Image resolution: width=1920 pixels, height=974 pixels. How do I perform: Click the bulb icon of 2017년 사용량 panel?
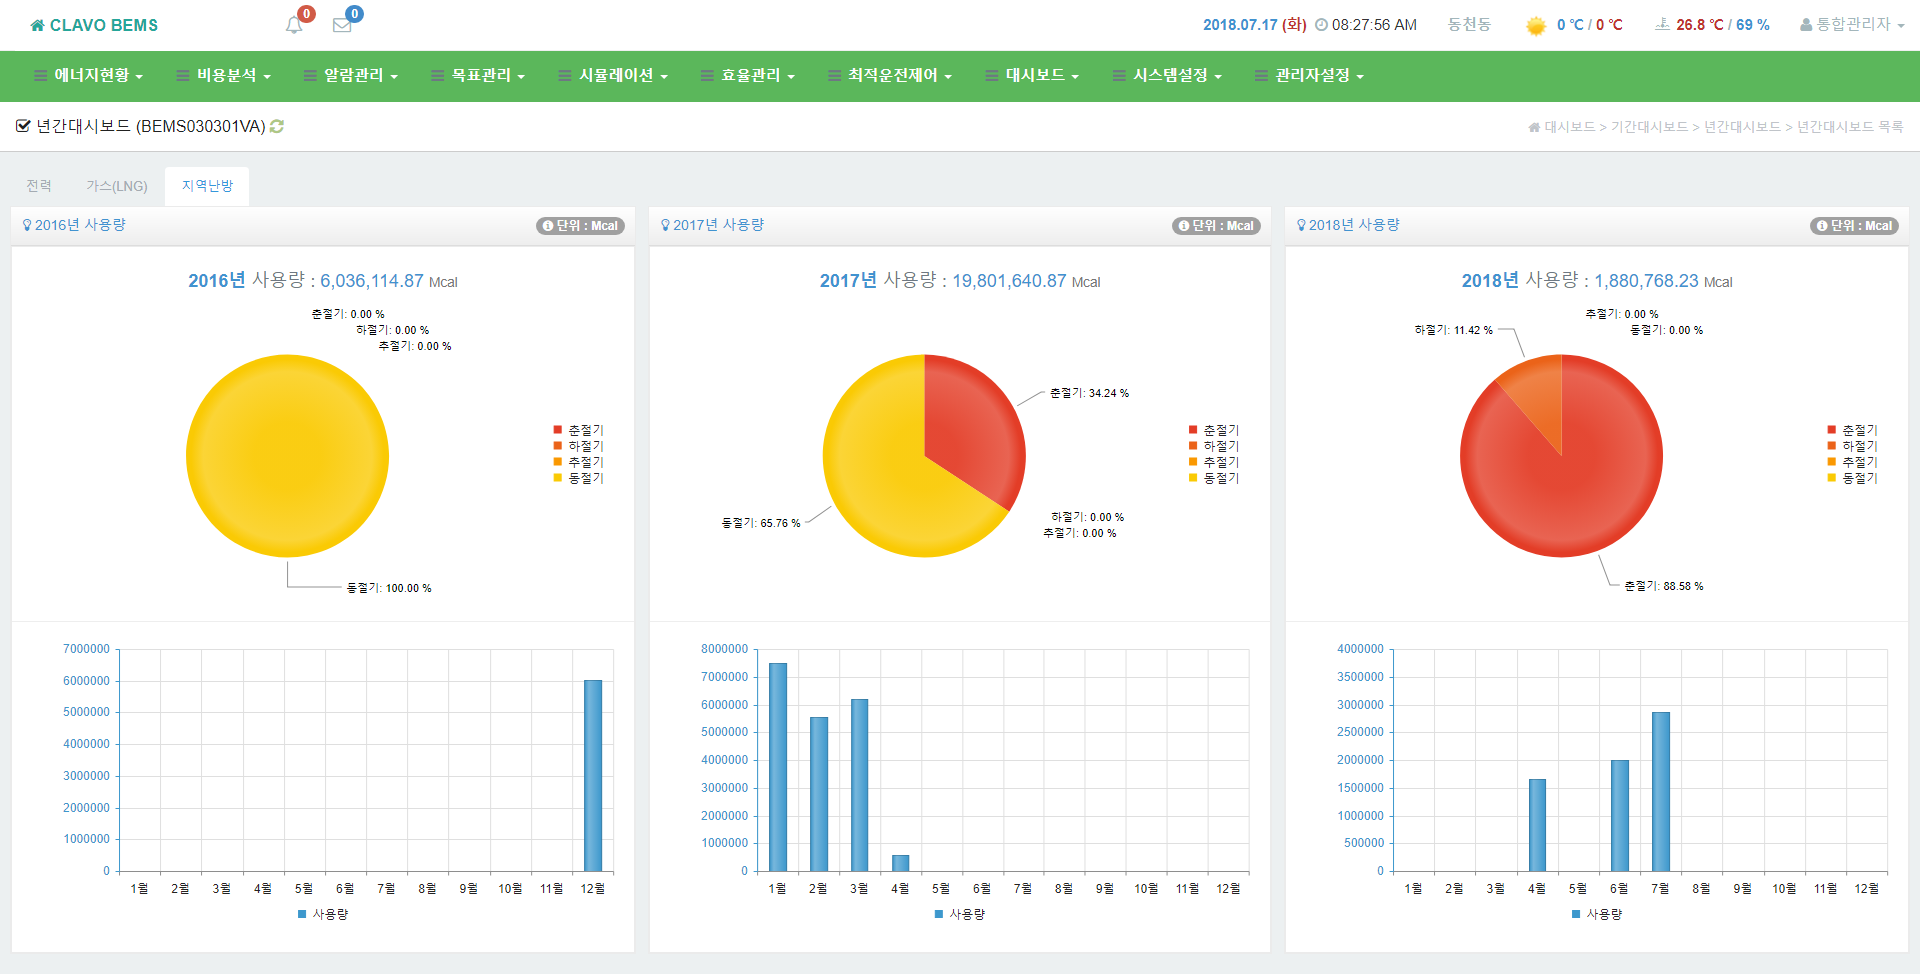click(x=665, y=225)
